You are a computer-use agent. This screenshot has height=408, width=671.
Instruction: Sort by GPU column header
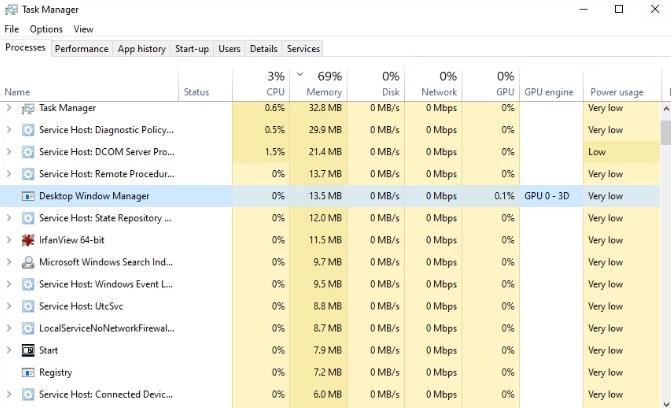(491, 84)
